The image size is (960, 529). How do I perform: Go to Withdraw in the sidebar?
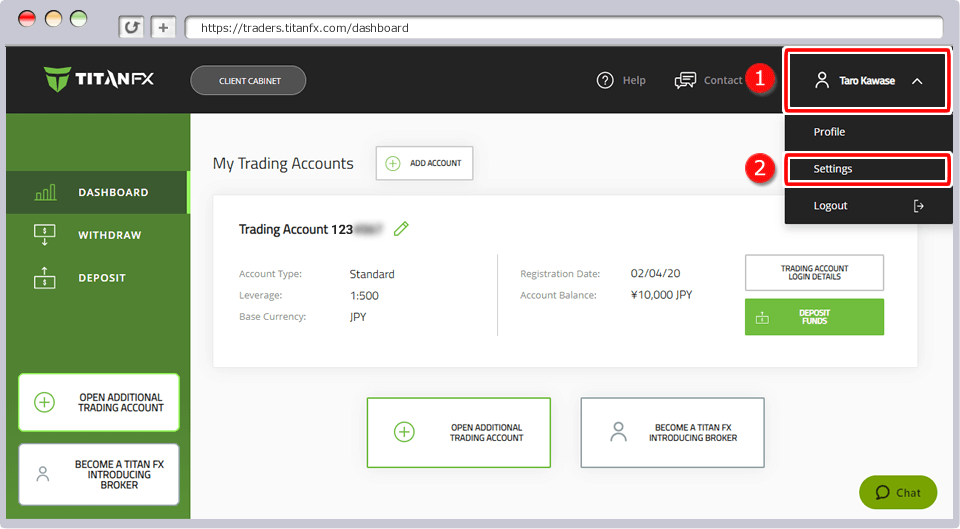[x=109, y=235]
